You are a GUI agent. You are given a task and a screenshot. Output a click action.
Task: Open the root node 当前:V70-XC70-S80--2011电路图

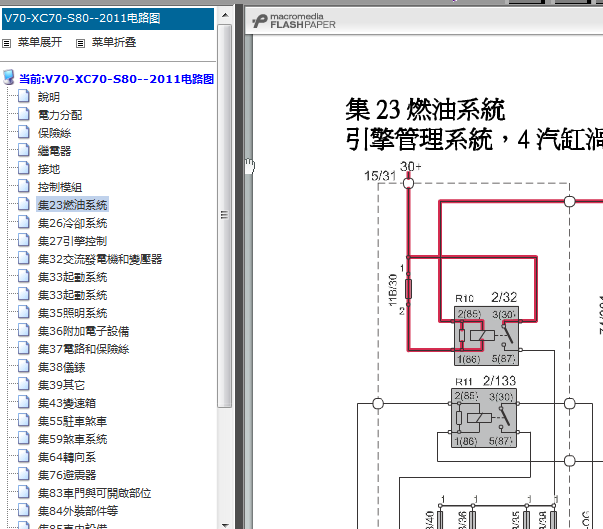point(117,79)
